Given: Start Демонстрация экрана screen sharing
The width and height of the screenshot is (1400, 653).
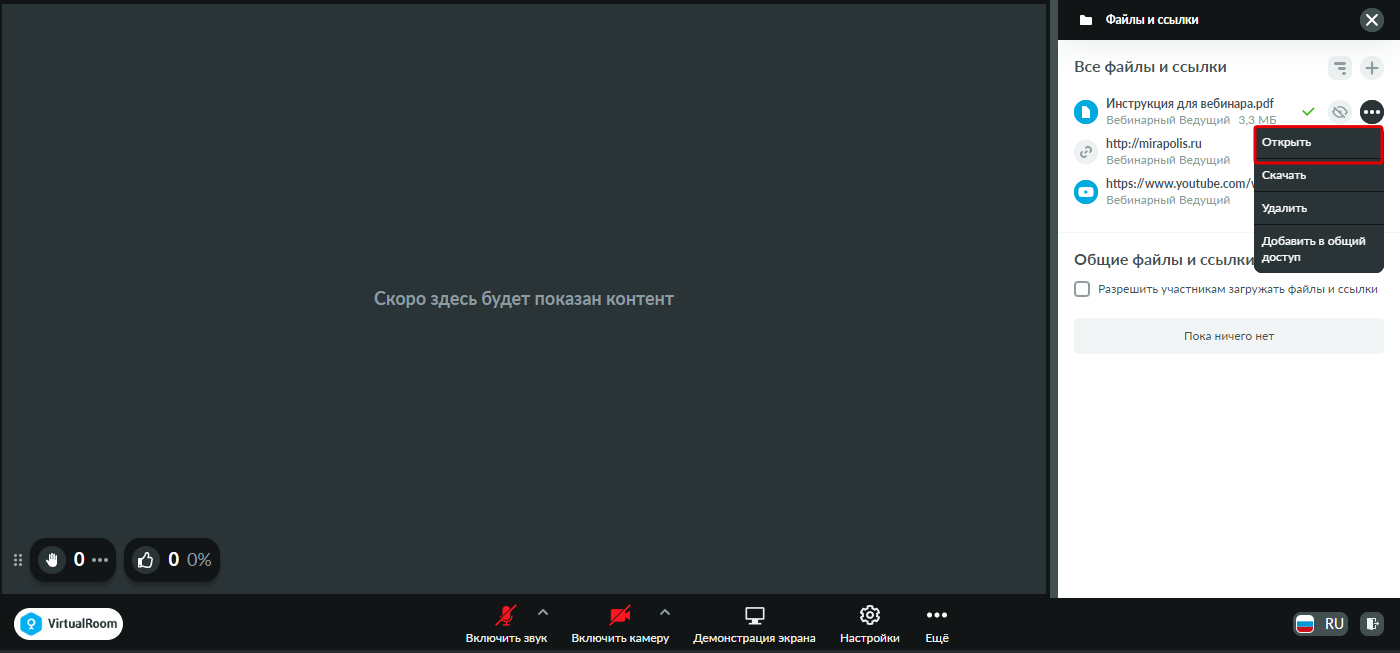Looking at the screenshot, I should tap(754, 624).
